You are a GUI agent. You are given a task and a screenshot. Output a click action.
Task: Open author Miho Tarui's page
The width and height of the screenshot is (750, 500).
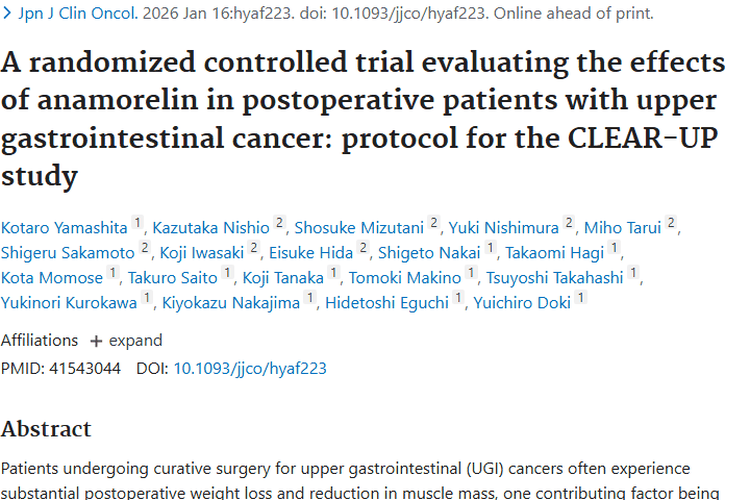(x=625, y=228)
